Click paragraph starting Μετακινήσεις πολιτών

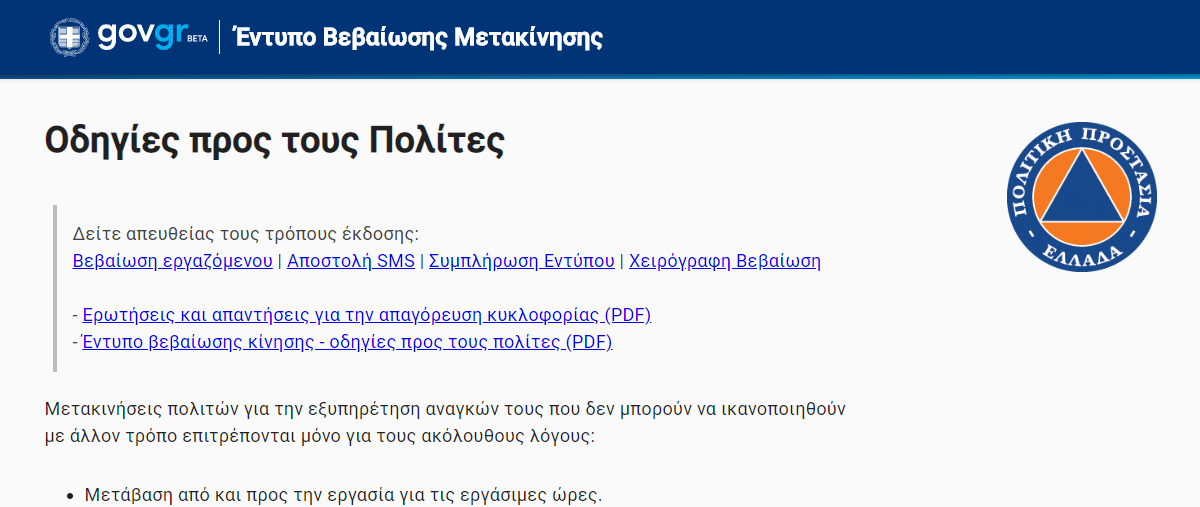pyautogui.click(x=446, y=423)
